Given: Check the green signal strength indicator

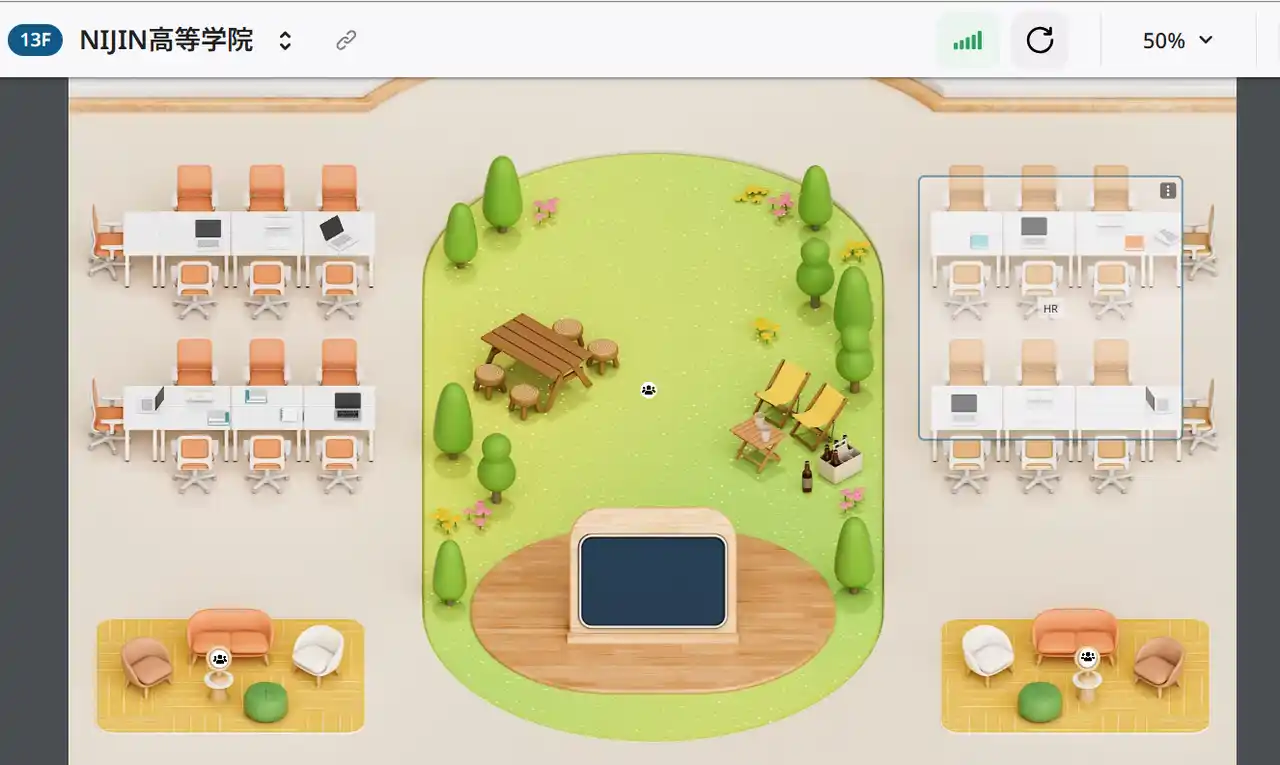Looking at the screenshot, I should [967, 40].
